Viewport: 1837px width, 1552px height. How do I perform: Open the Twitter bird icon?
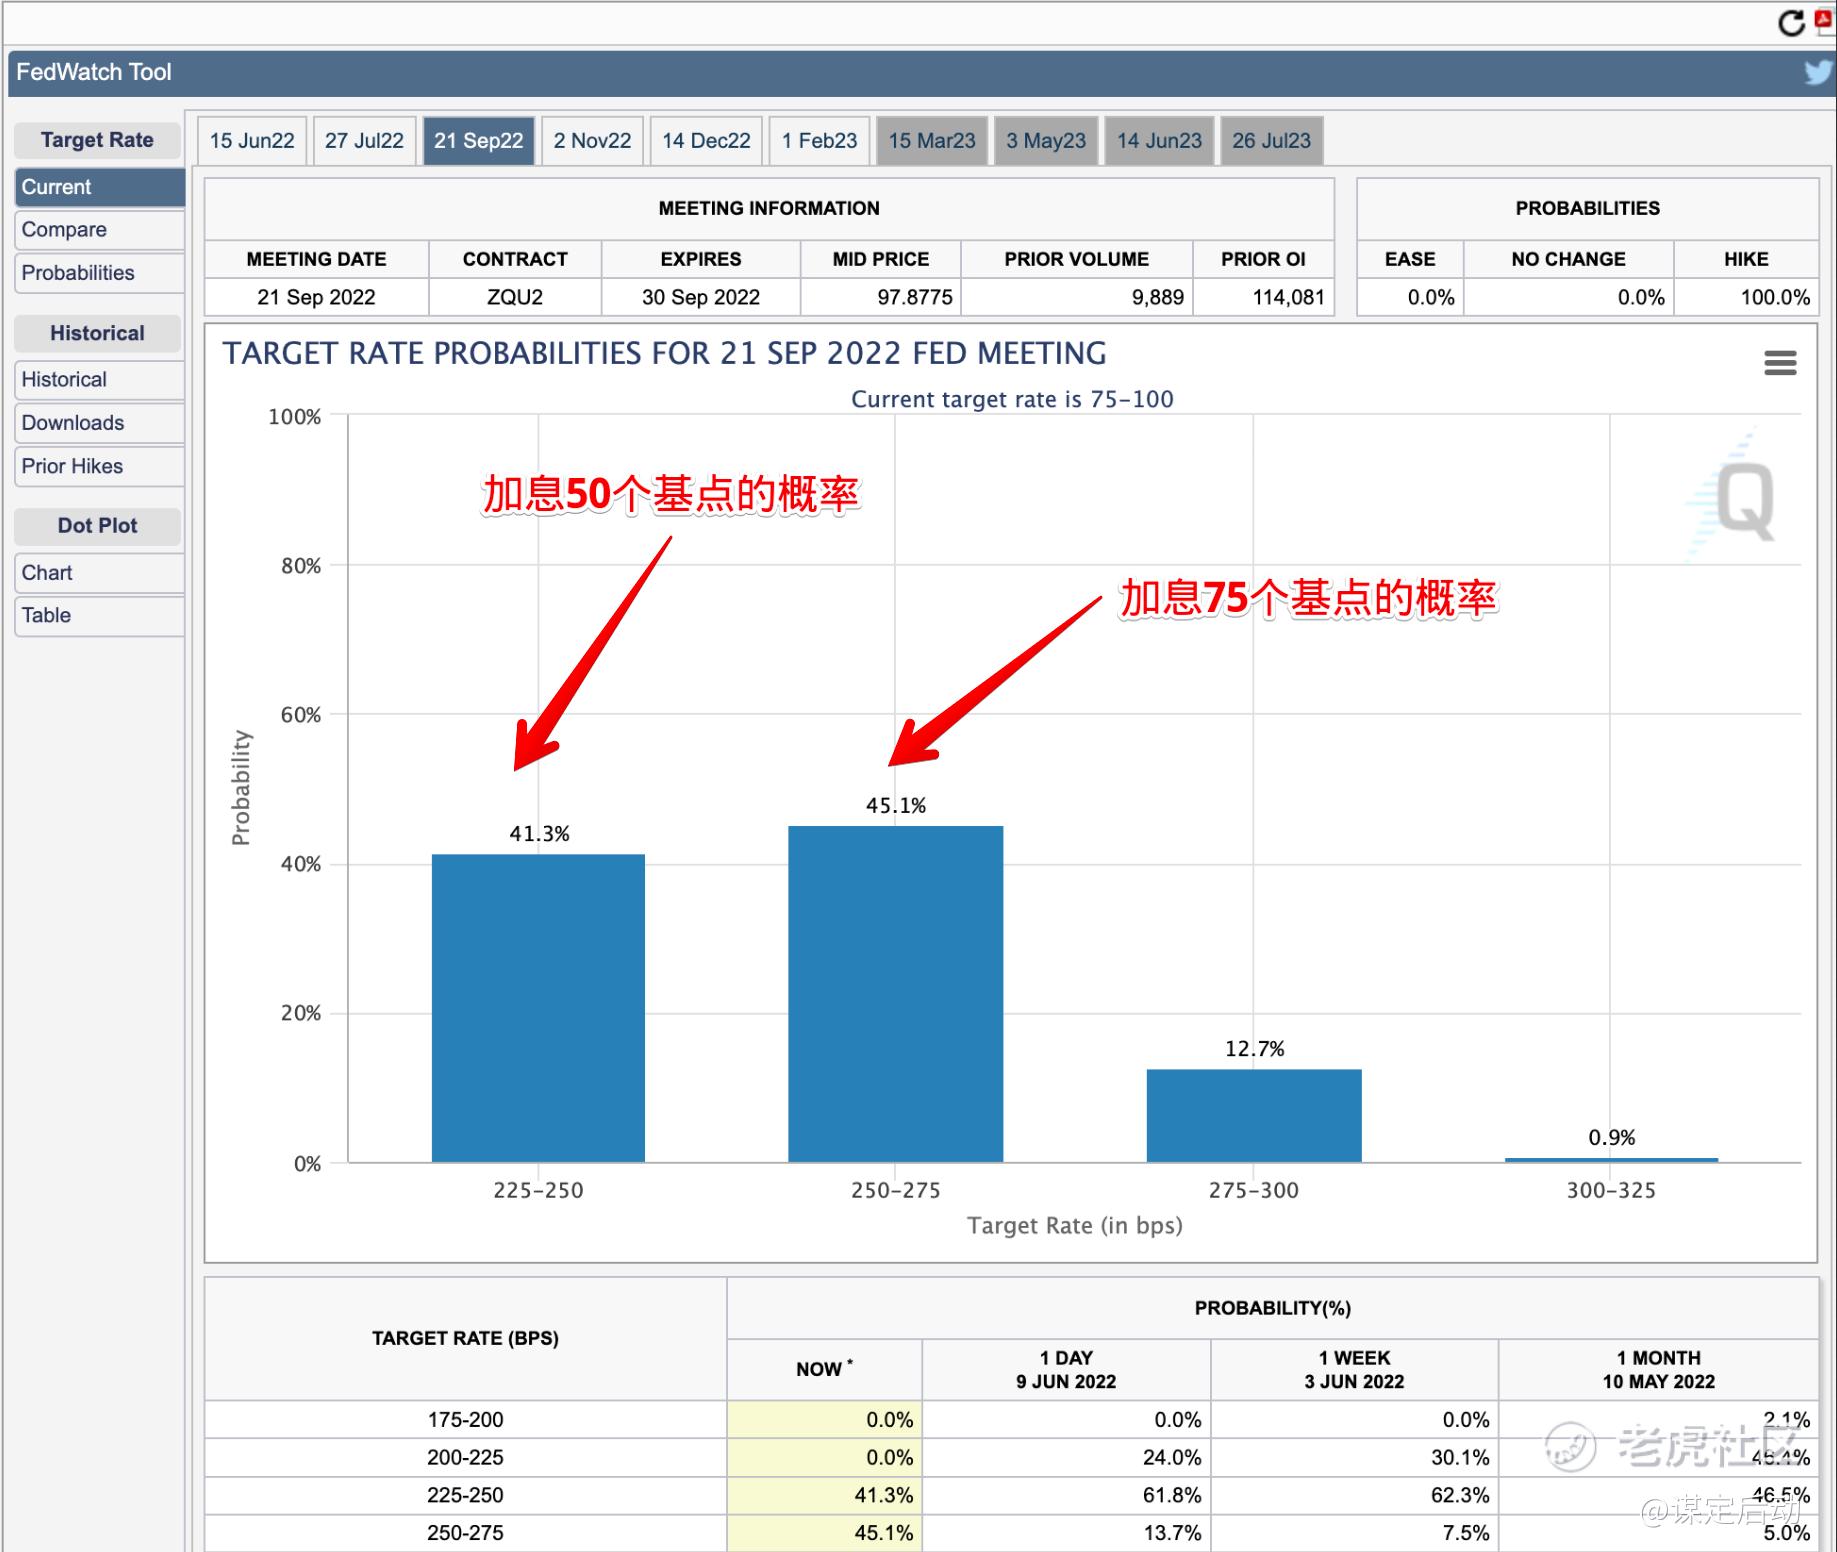pyautogui.click(x=1819, y=72)
